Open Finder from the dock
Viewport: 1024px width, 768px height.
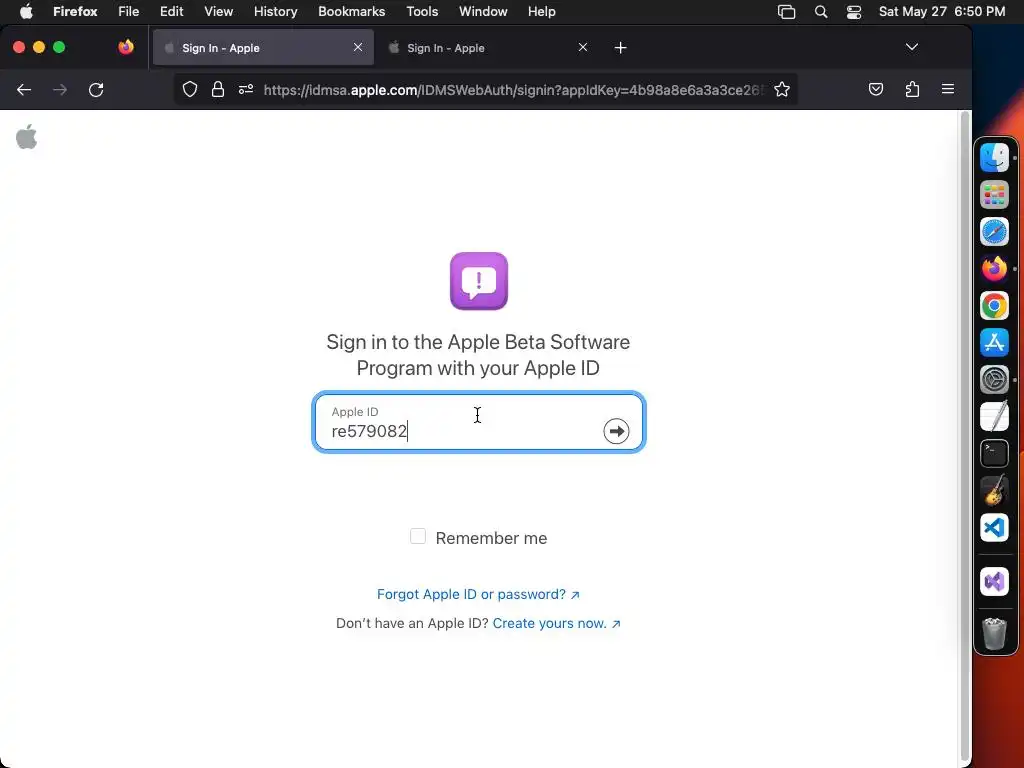point(994,157)
